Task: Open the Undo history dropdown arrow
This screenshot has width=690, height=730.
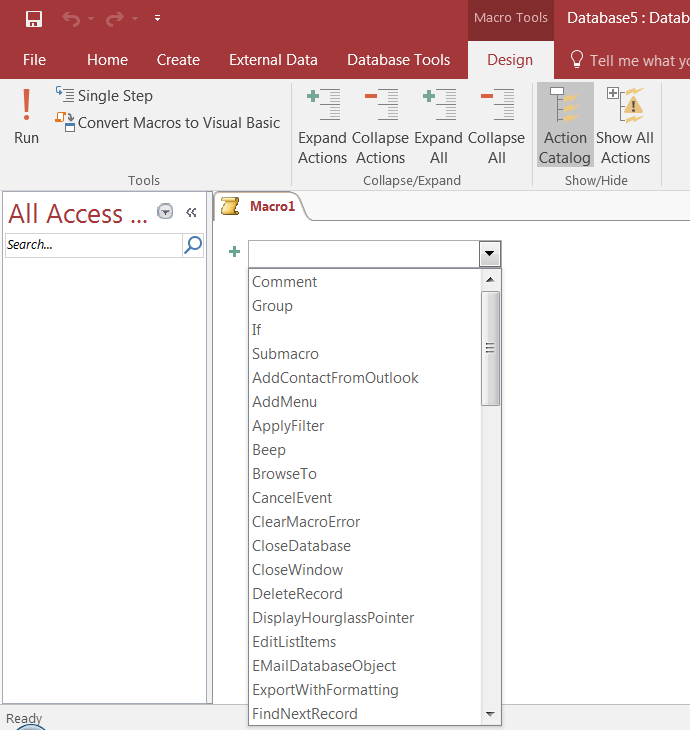Action: (x=91, y=19)
